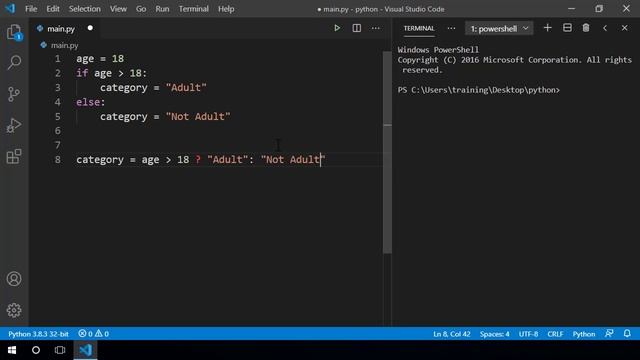This screenshot has height=360, width=640.
Task: Open the Windows Start menu
Action: (x=12, y=350)
